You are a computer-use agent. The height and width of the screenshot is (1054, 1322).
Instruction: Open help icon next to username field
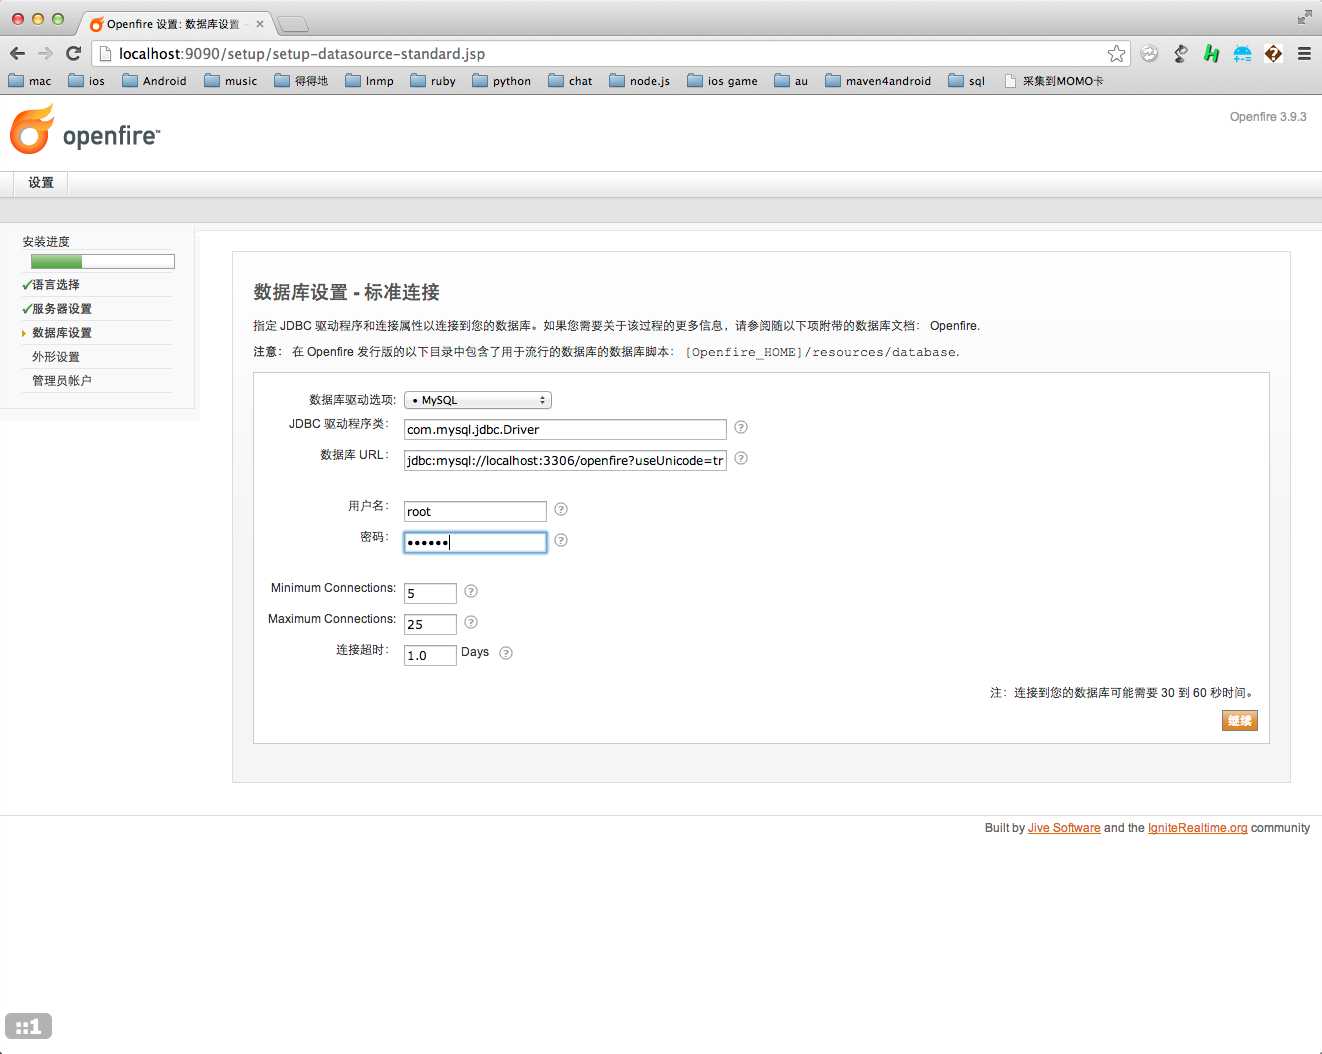point(561,509)
